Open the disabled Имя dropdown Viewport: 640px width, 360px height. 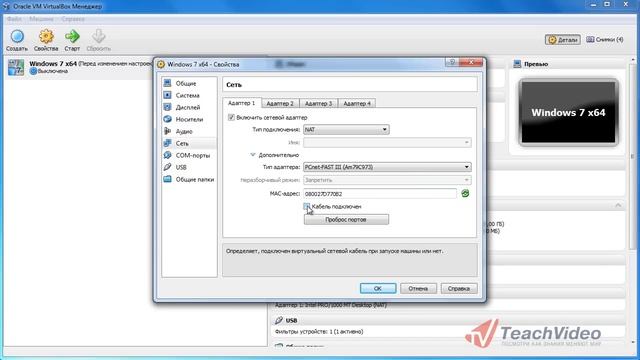[387, 142]
